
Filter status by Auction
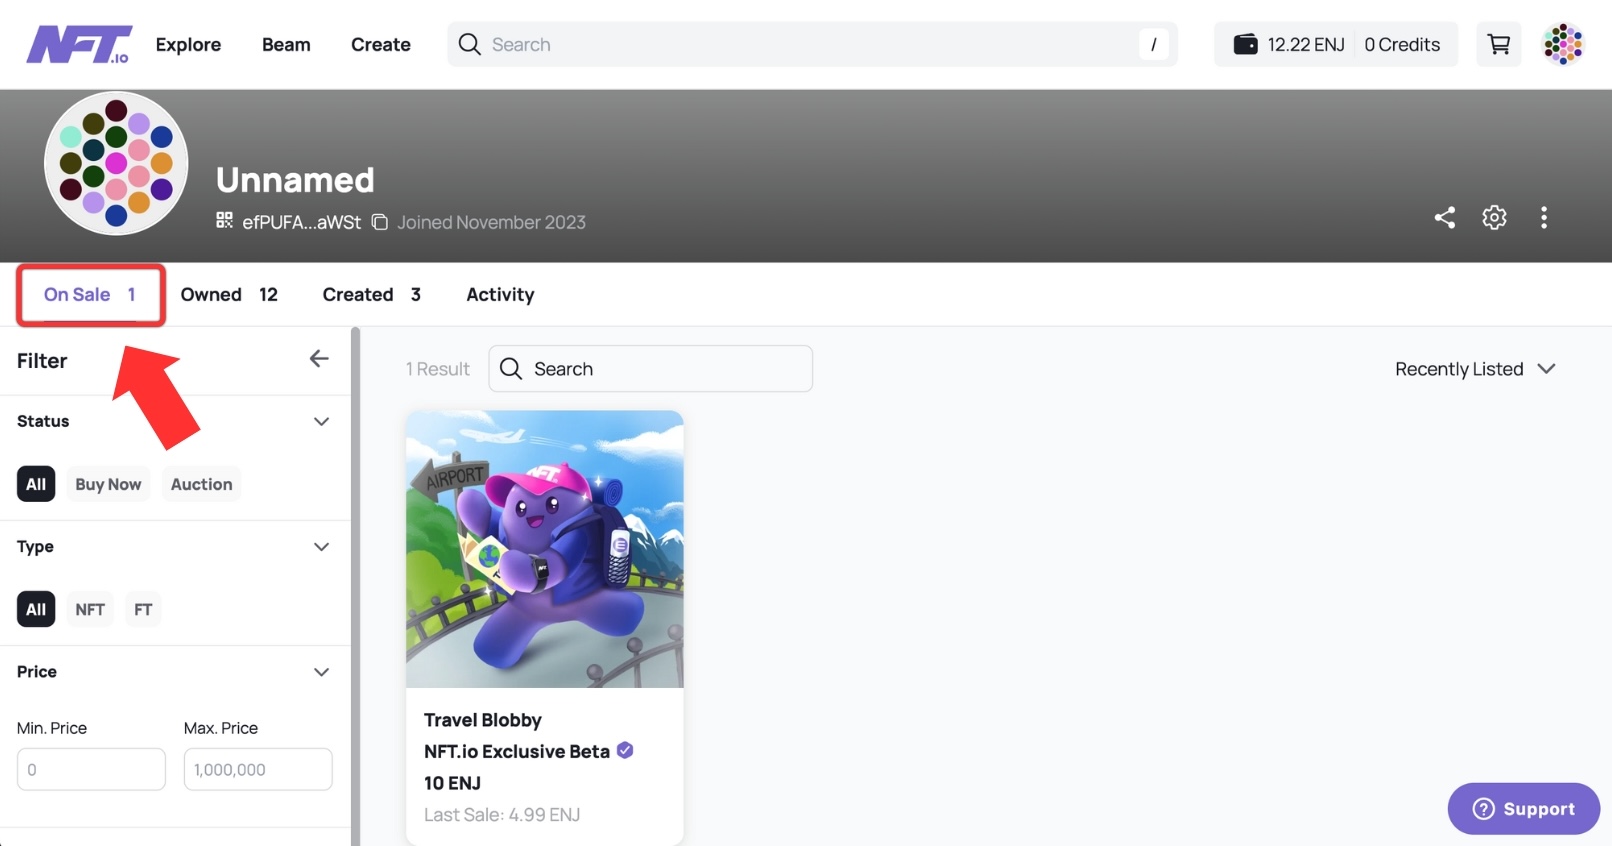pos(201,484)
